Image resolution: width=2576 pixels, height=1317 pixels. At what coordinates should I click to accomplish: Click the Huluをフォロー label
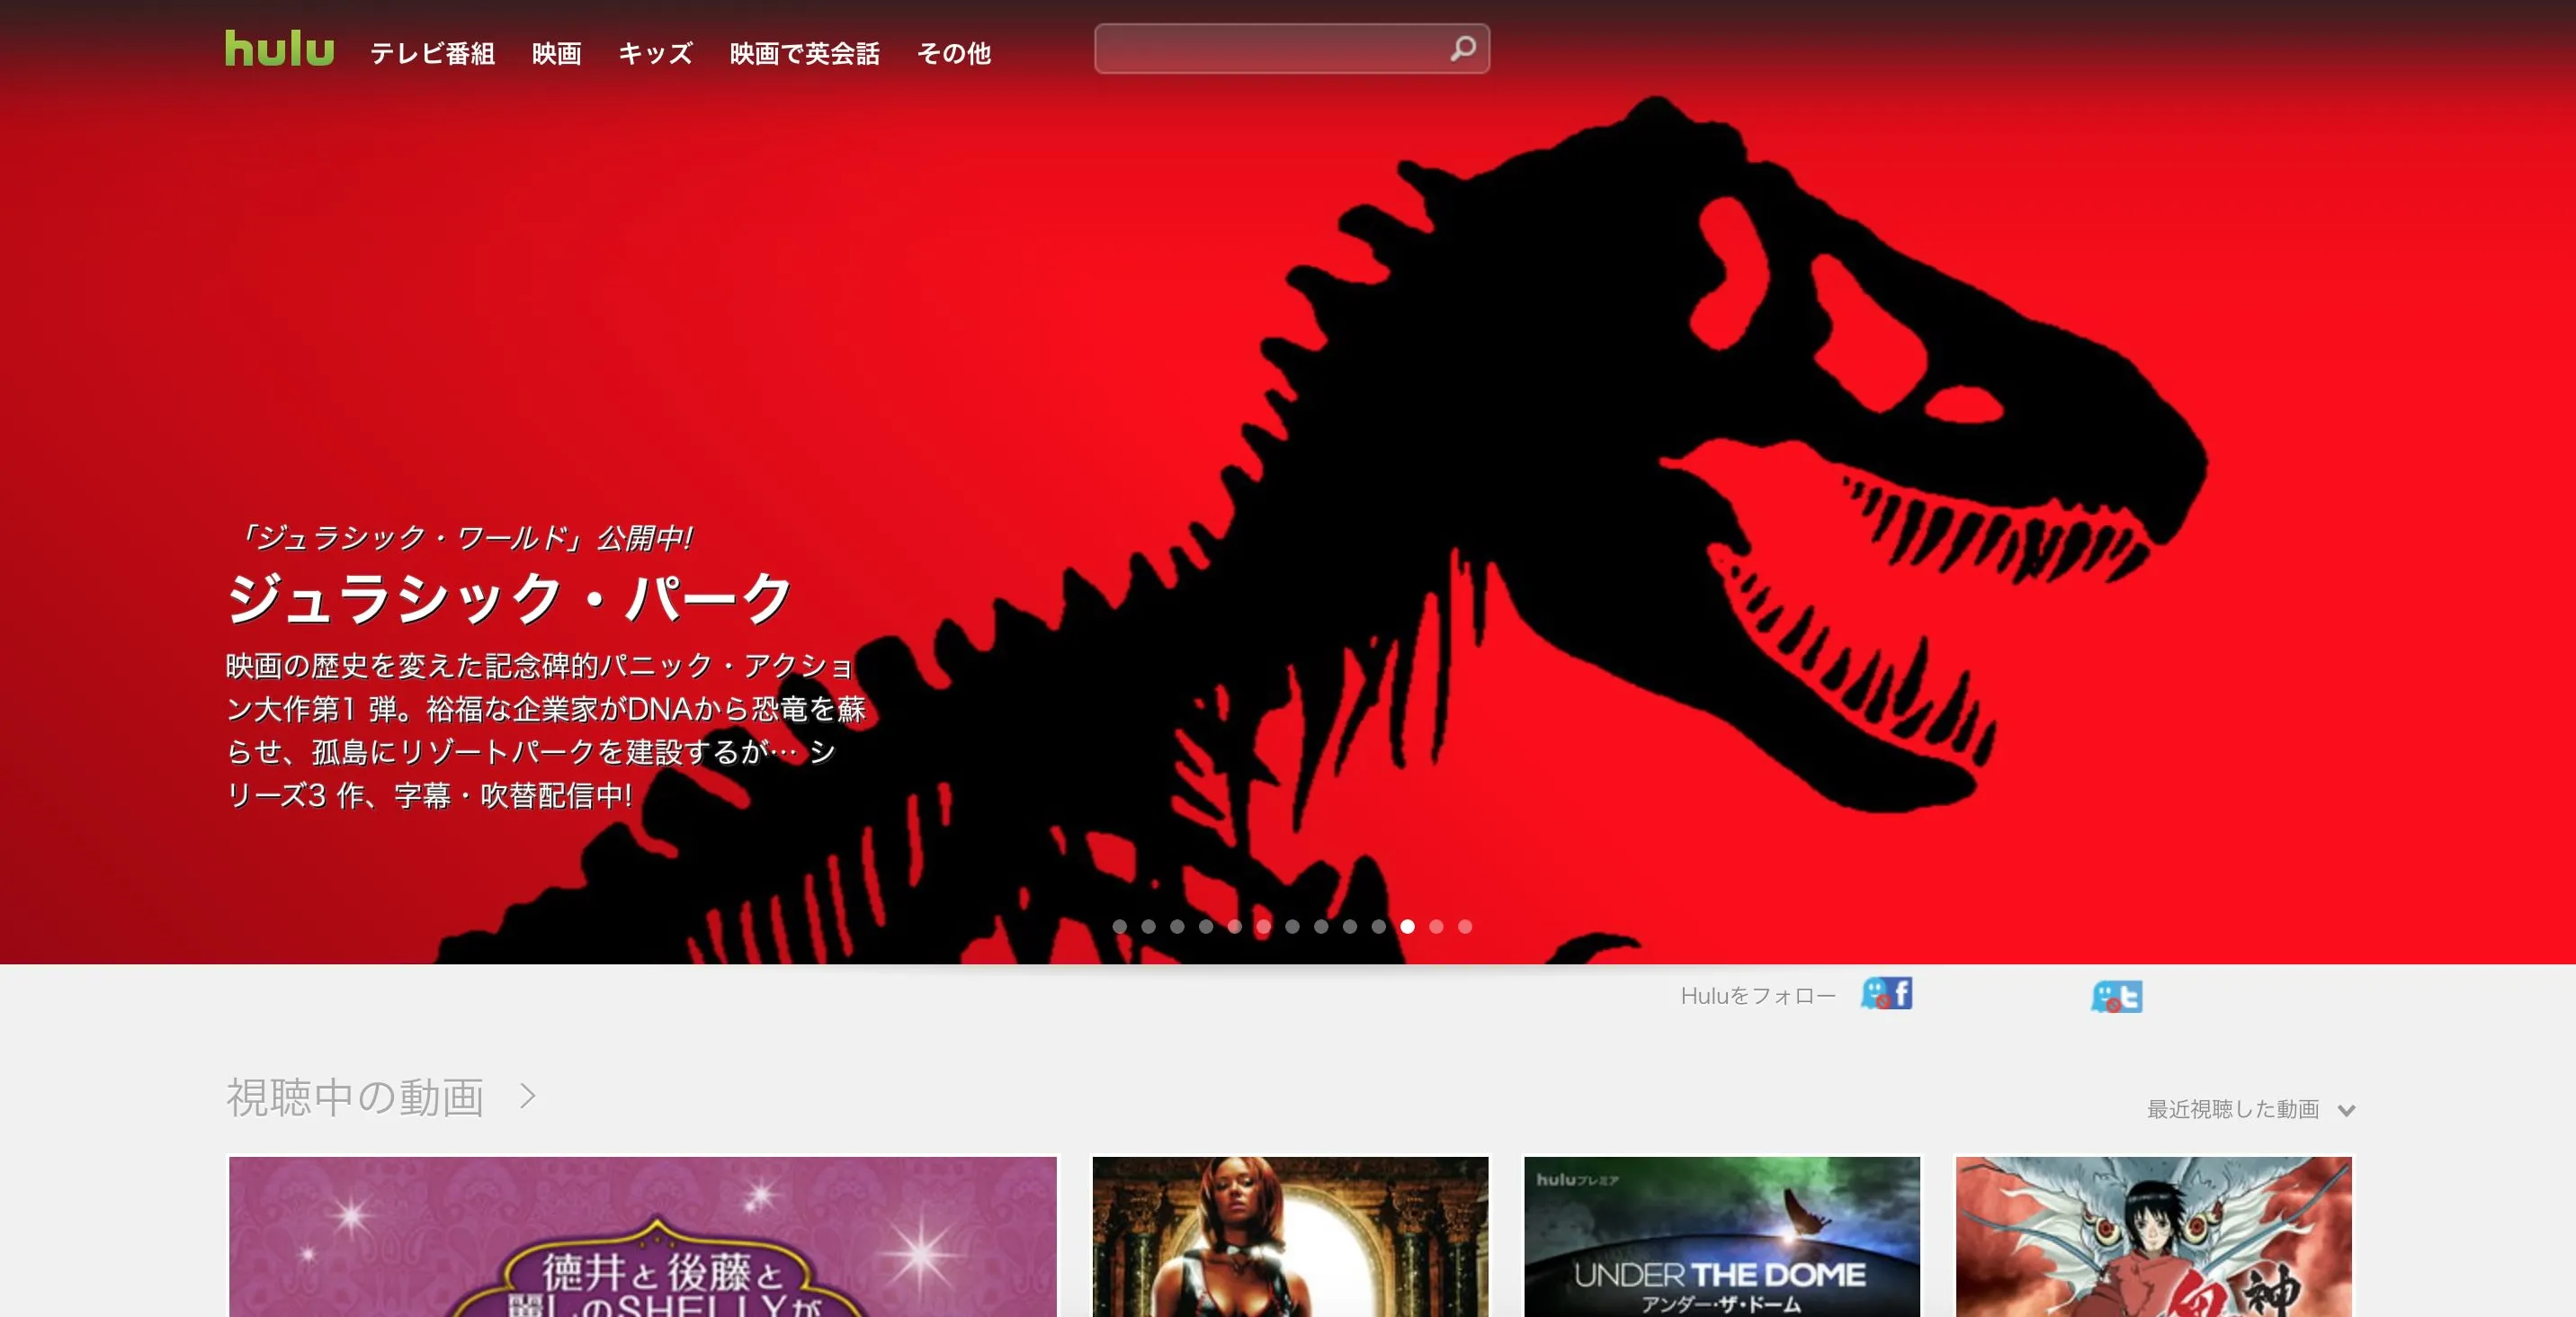(1758, 996)
